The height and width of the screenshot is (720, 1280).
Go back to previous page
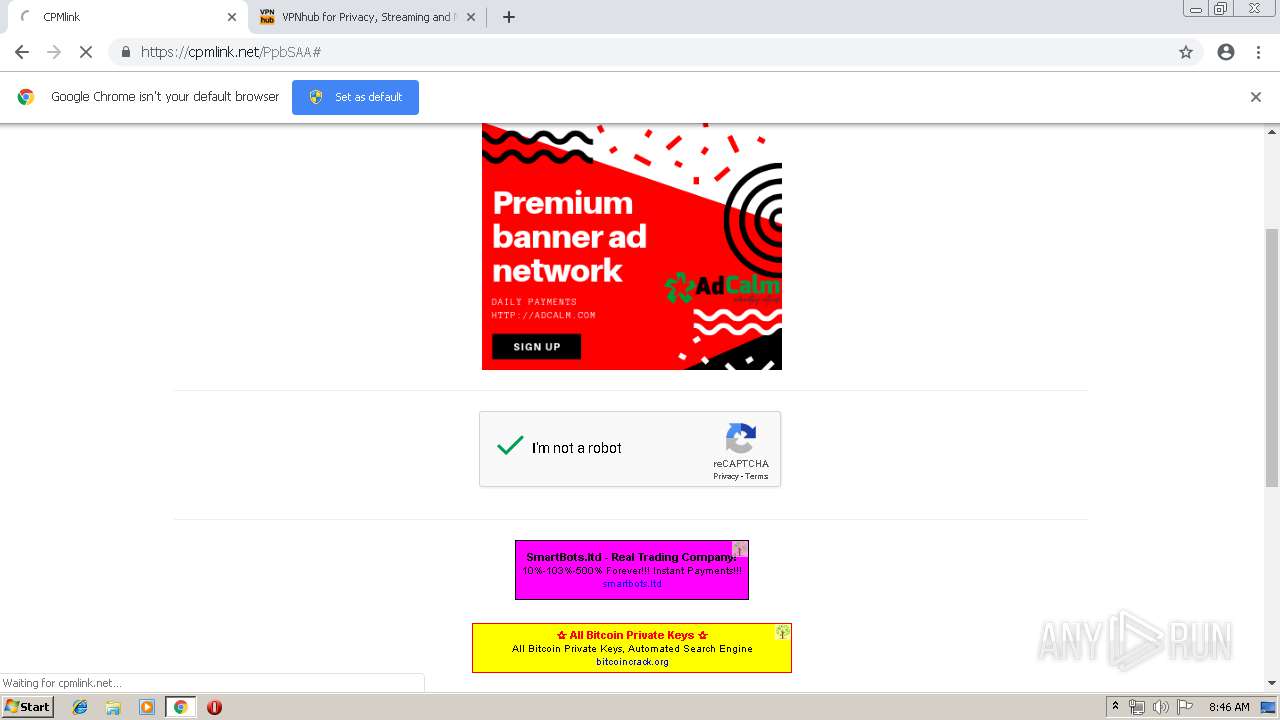(x=22, y=52)
